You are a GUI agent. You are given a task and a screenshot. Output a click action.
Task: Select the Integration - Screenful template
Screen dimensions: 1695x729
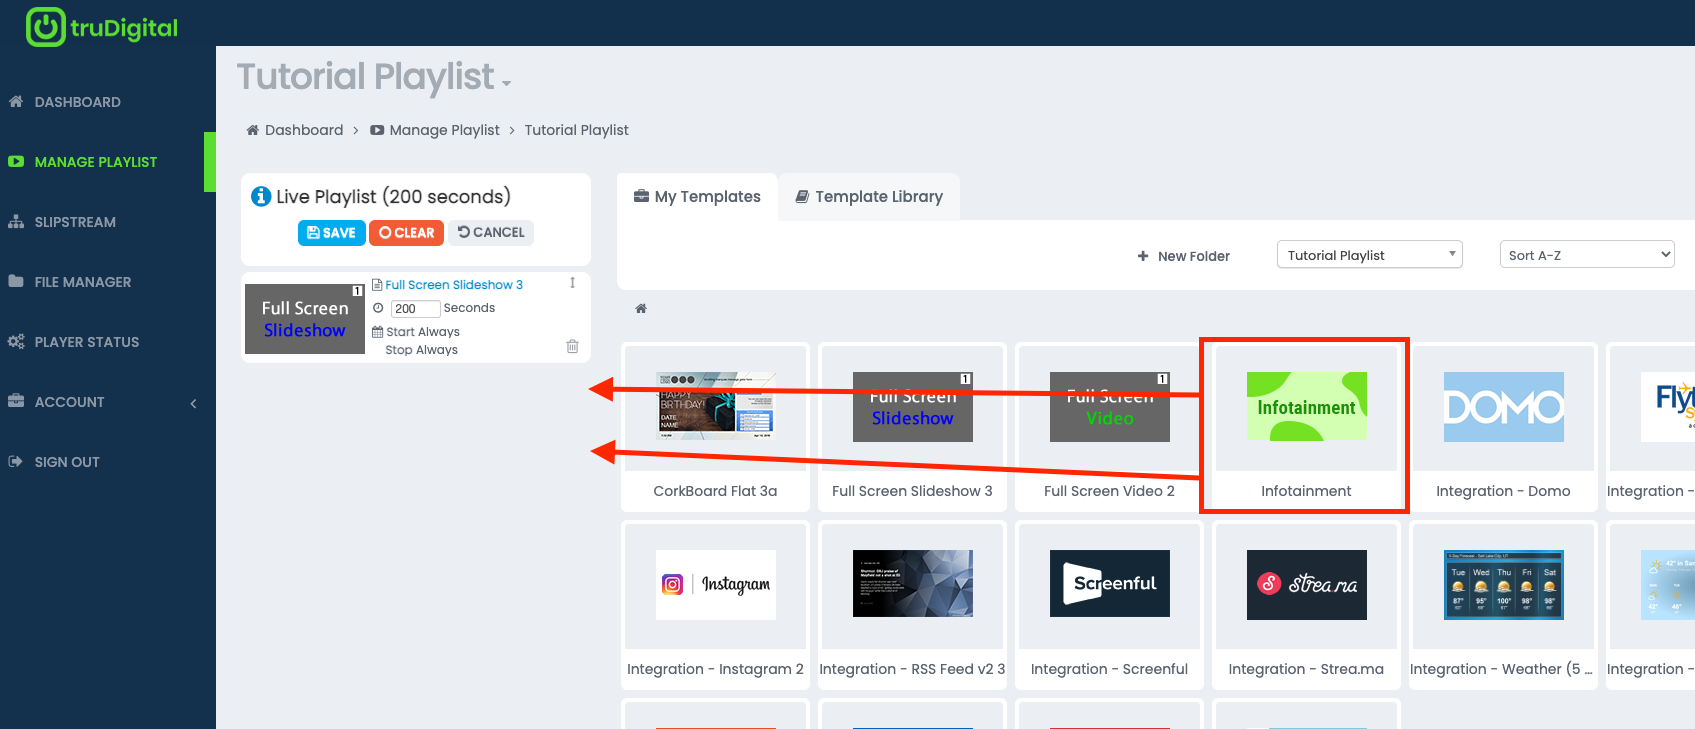point(1109,606)
